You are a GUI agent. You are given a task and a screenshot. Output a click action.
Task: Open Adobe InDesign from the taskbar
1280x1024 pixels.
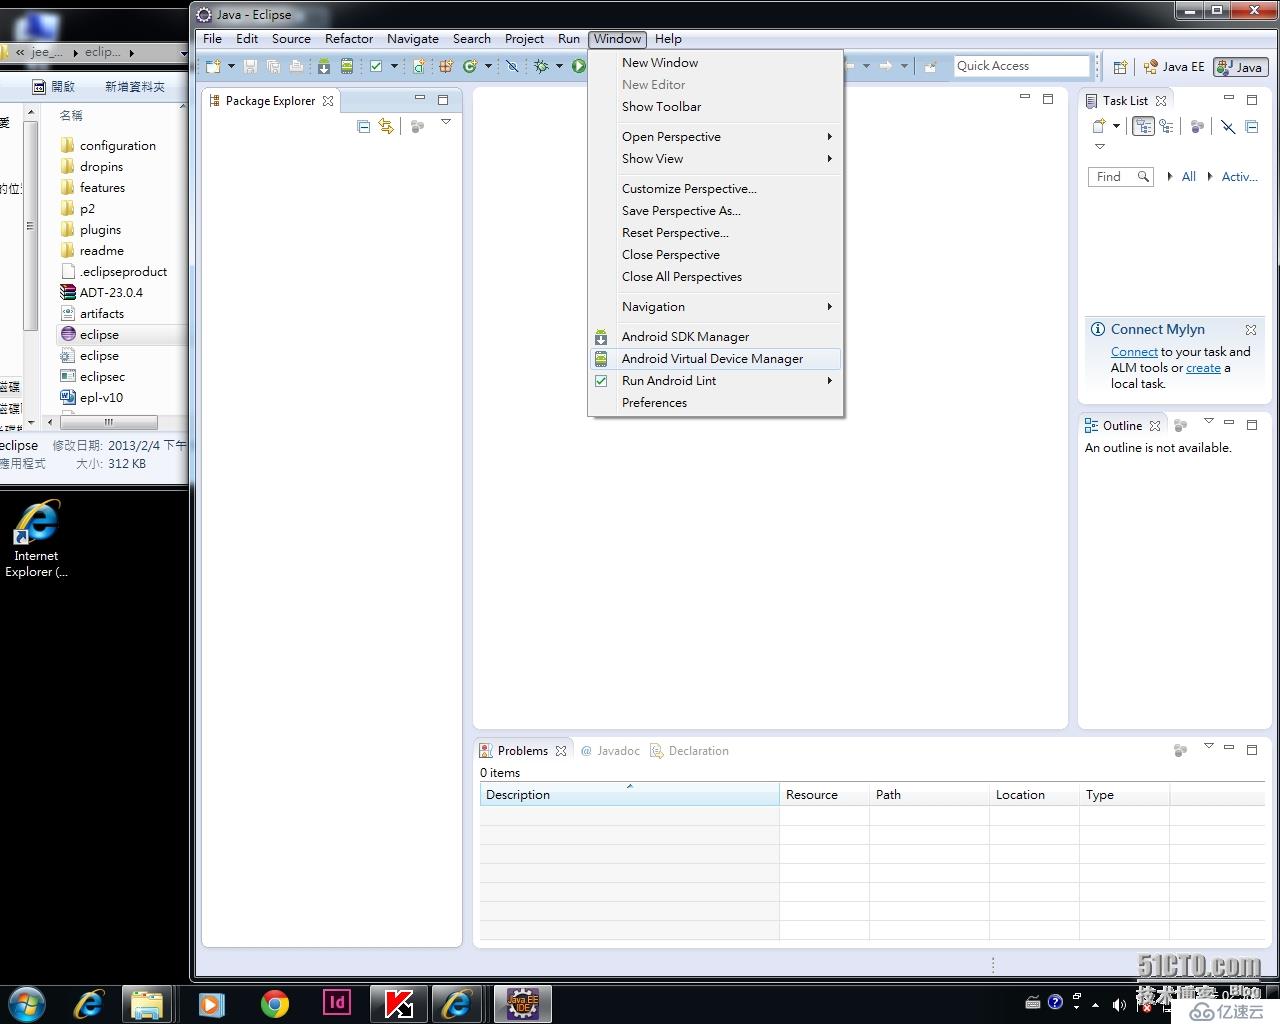click(x=337, y=1002)
